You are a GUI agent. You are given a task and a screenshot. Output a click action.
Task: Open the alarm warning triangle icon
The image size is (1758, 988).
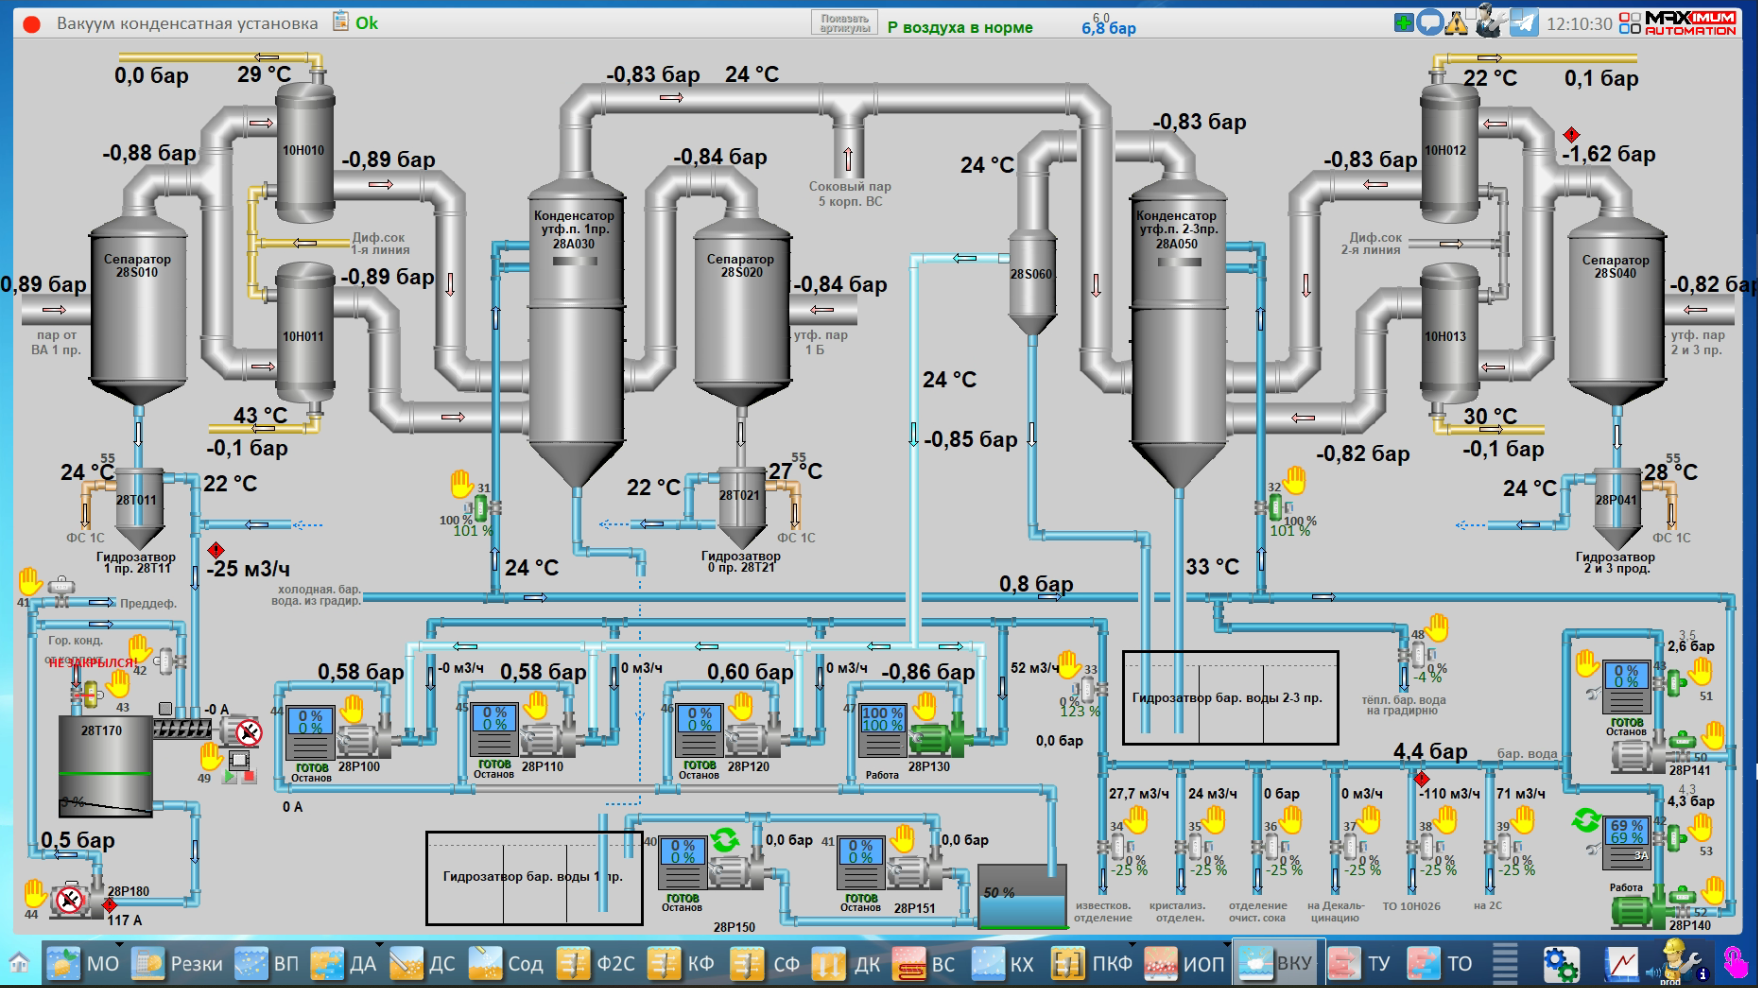click(1457, 23)
